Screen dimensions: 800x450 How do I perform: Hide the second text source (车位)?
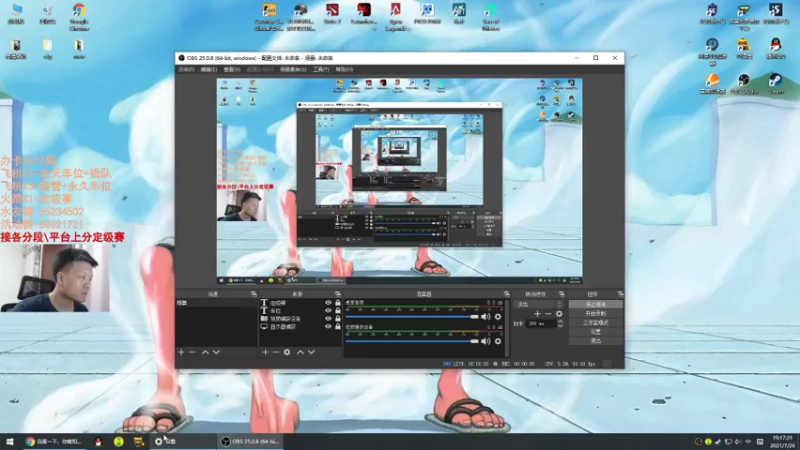[328, 311]
